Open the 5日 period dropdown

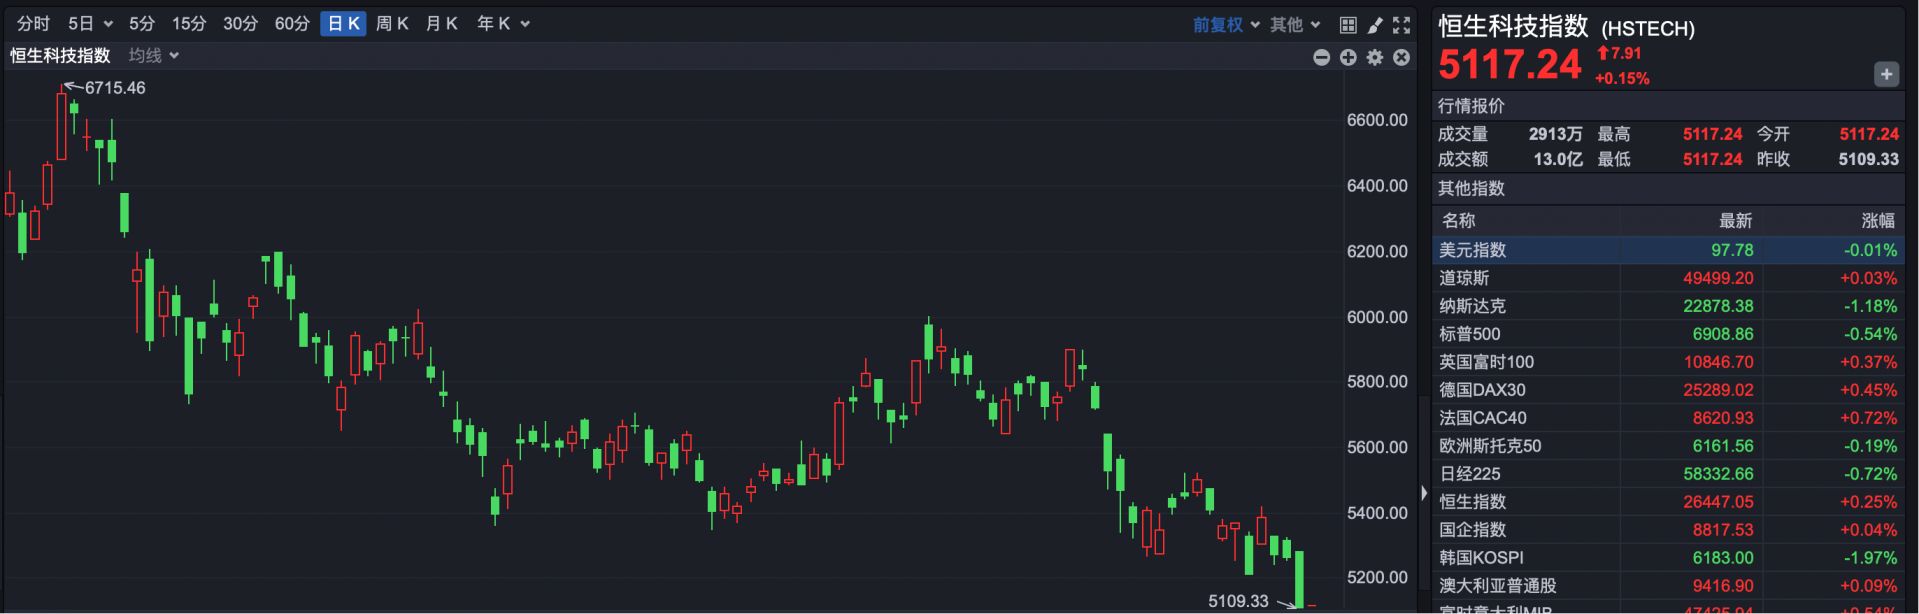click(90, 24)
